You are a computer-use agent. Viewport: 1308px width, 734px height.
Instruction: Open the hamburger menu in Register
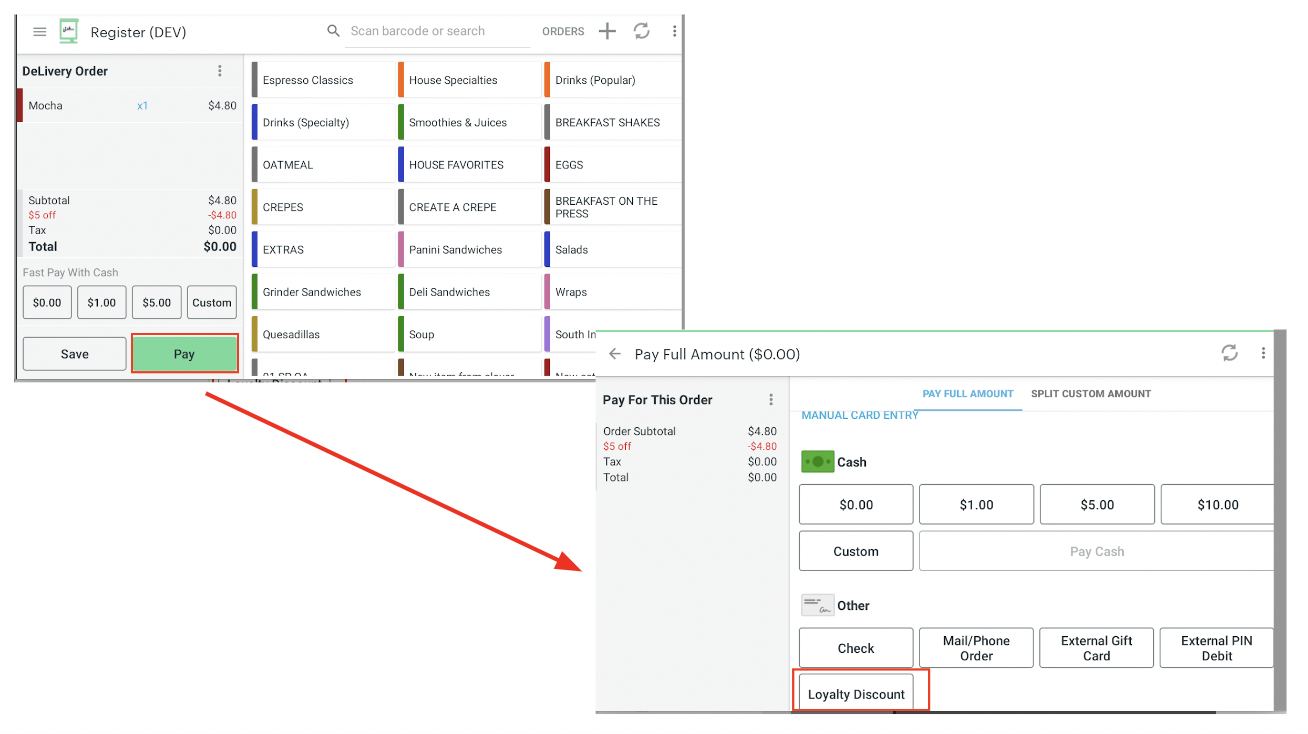40,32
